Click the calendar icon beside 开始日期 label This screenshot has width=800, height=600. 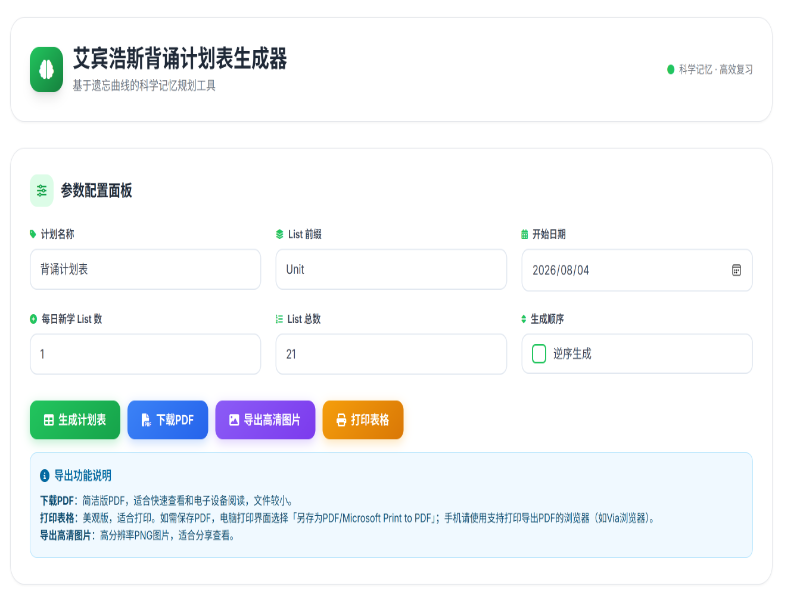tap(524, 234)
